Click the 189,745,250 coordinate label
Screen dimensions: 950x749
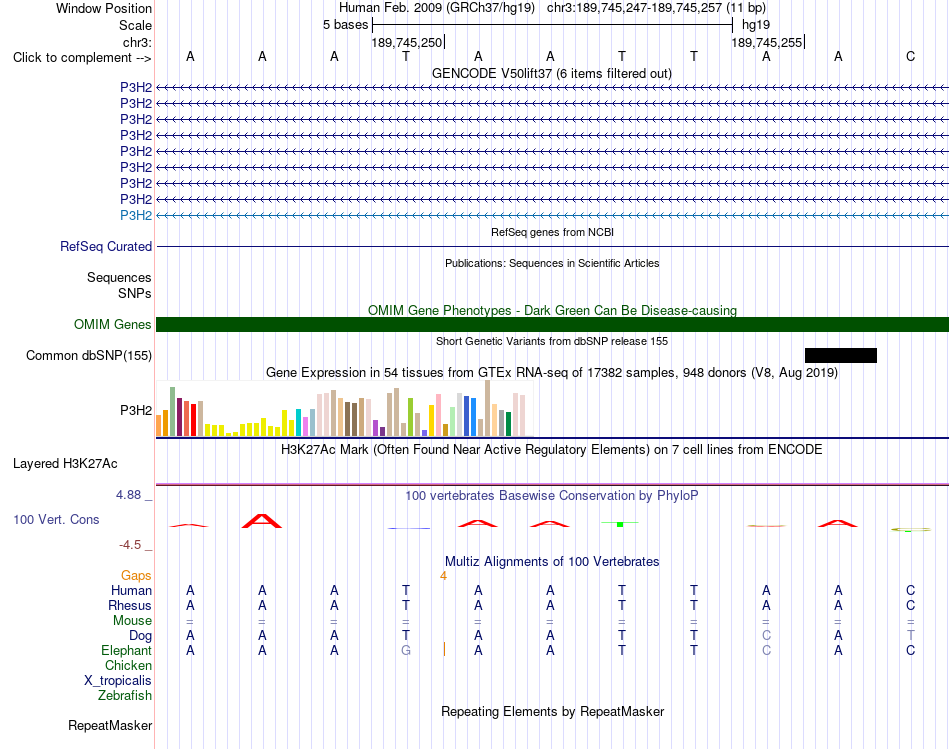coord(407,42)
